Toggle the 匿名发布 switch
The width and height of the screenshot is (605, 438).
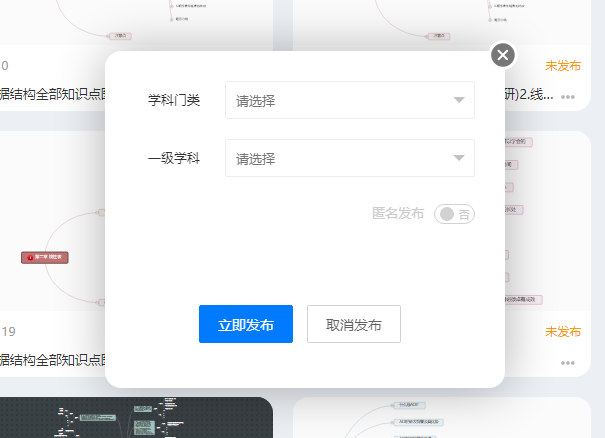(454, 214)
